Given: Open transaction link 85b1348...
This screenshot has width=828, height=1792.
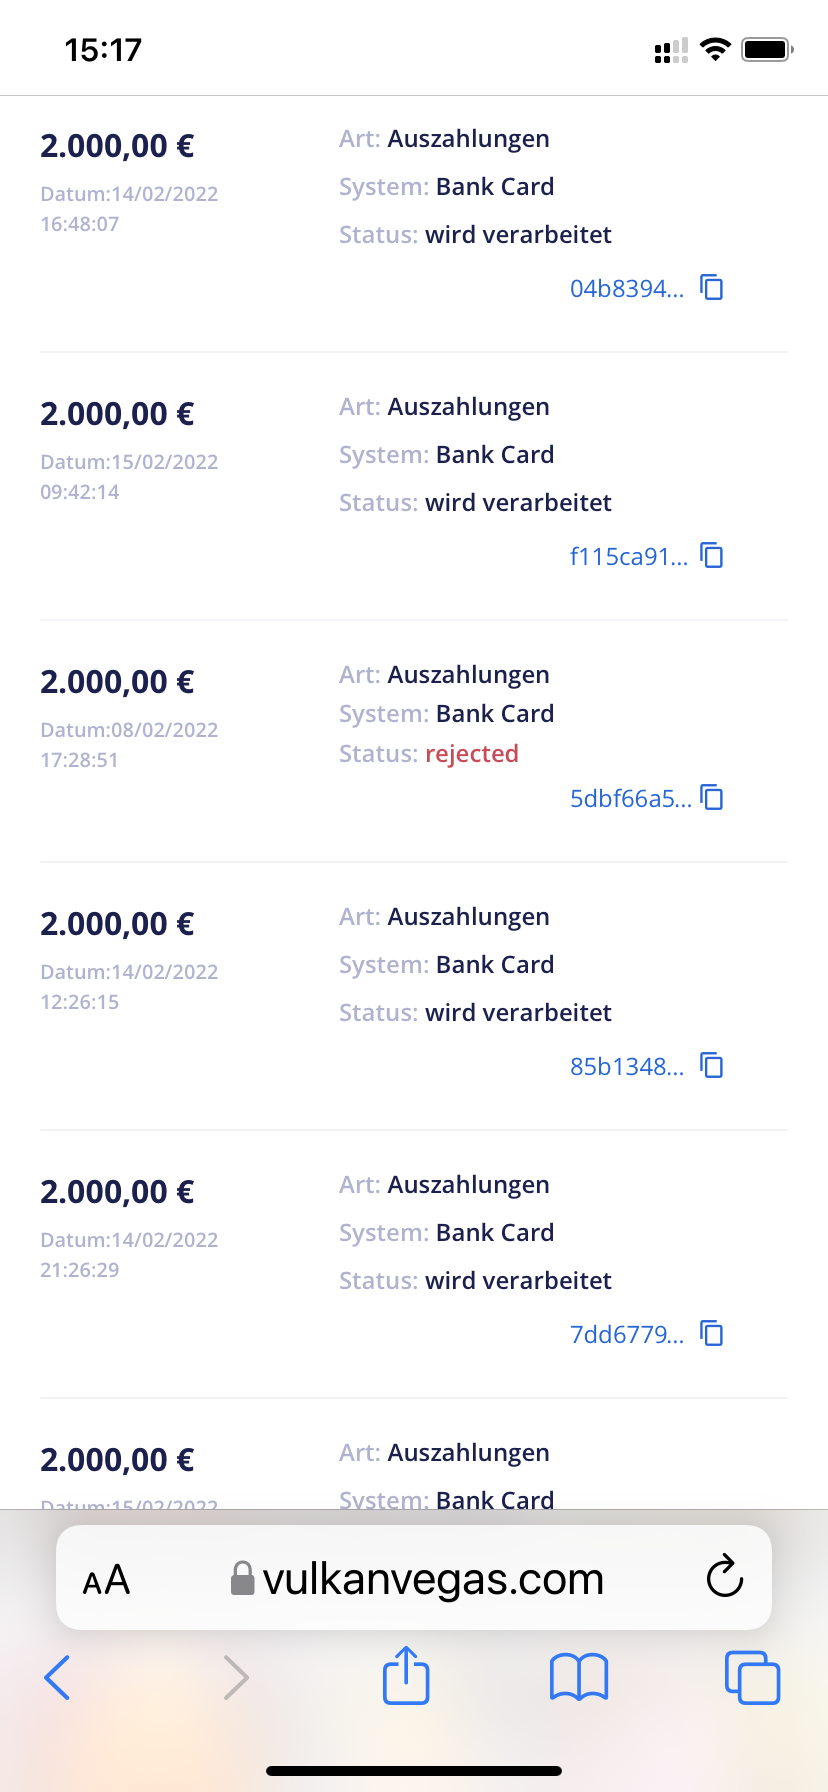Looking at the screenshot, I should (627, 1067).
